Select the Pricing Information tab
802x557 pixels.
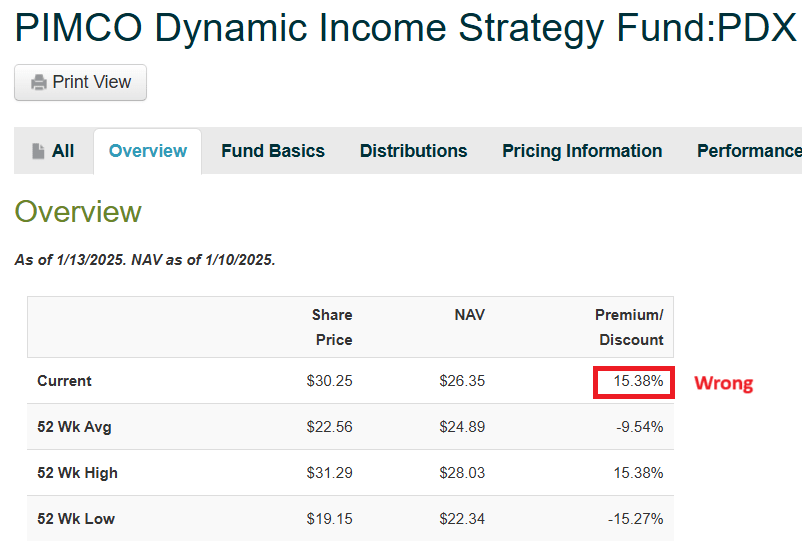point(582,151)
